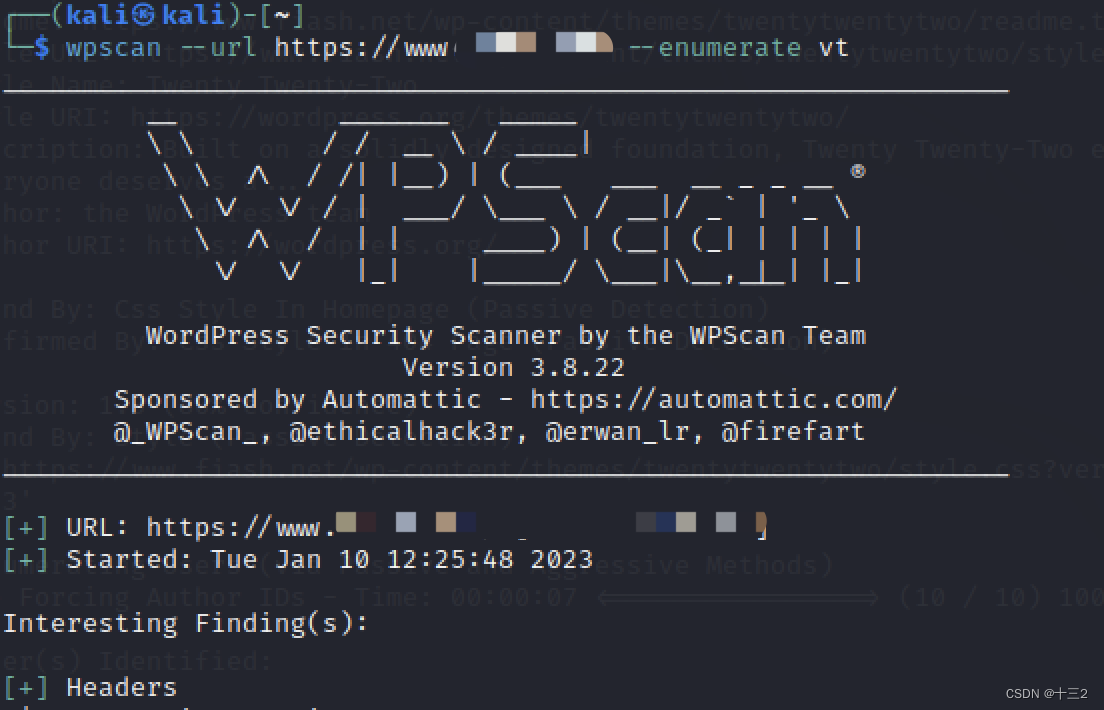1104x710 pixels.
Task: Click the tilde home directory indicator
Action: (x=281, y=15)
